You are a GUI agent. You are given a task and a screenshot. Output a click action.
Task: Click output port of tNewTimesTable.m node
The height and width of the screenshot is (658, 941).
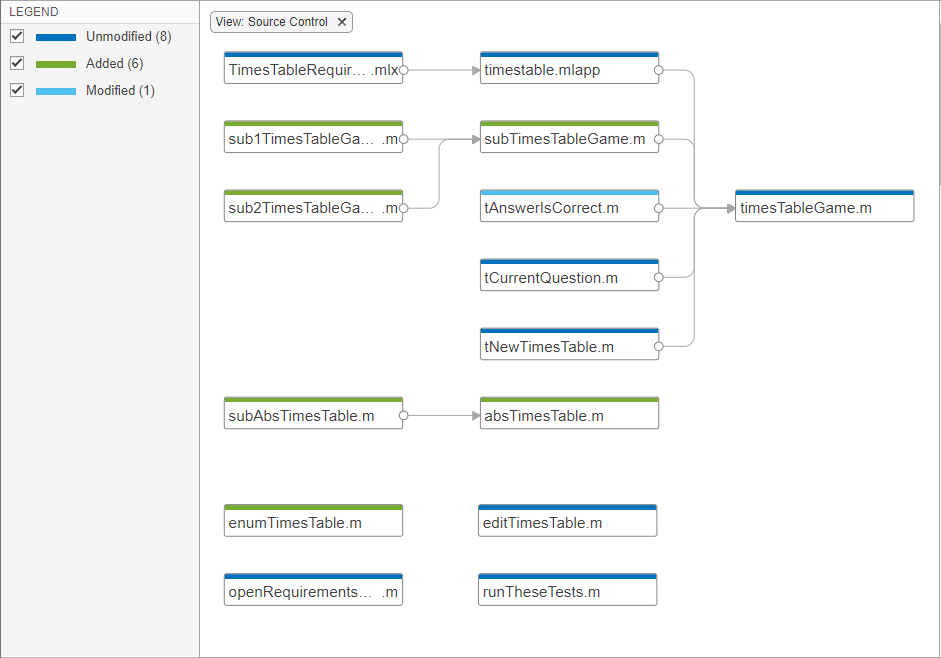click(659, 347)
